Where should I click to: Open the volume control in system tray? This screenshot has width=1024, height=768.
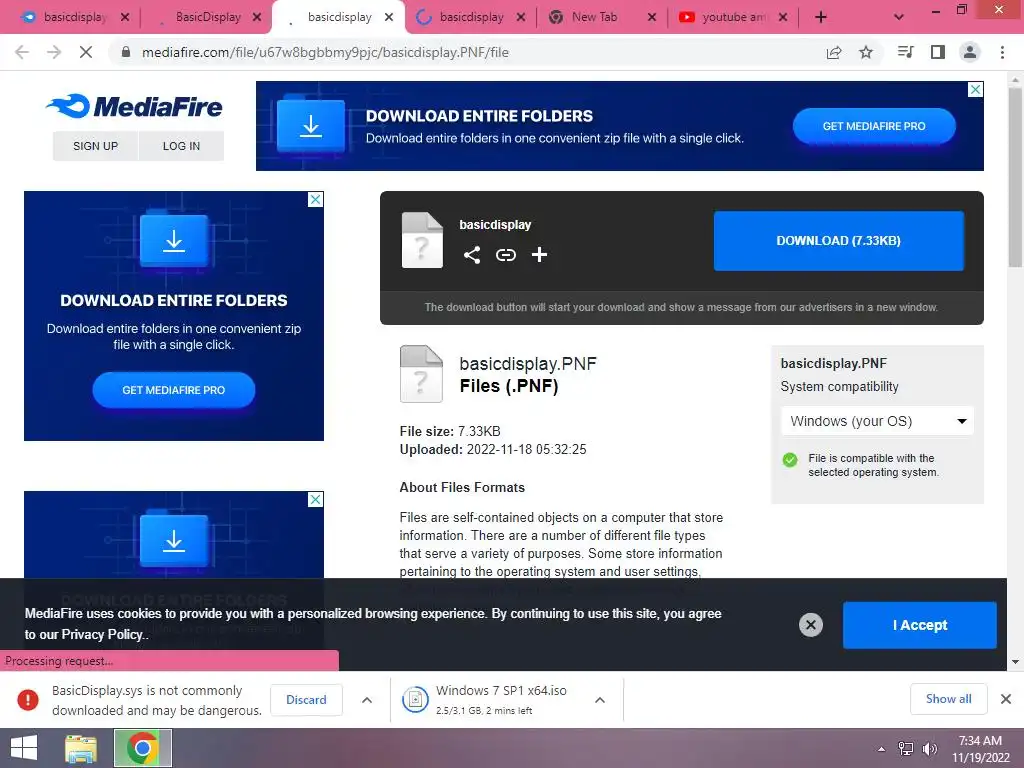point(929,749)
